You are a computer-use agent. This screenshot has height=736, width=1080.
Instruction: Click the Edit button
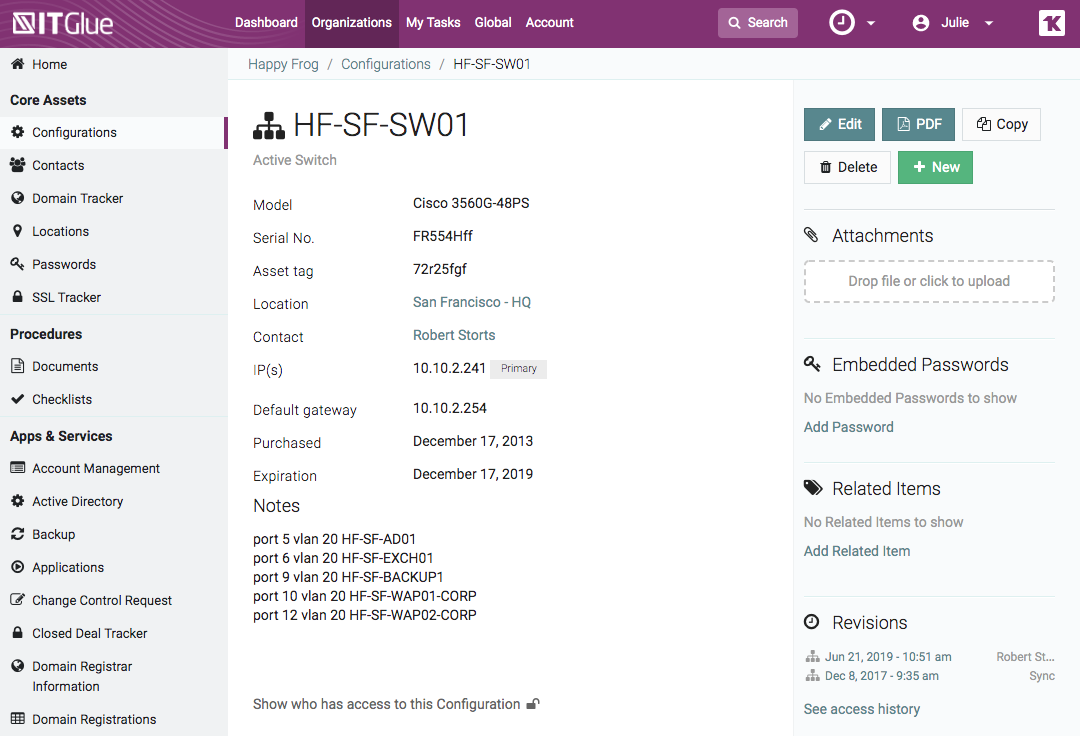tap(839, 124)
